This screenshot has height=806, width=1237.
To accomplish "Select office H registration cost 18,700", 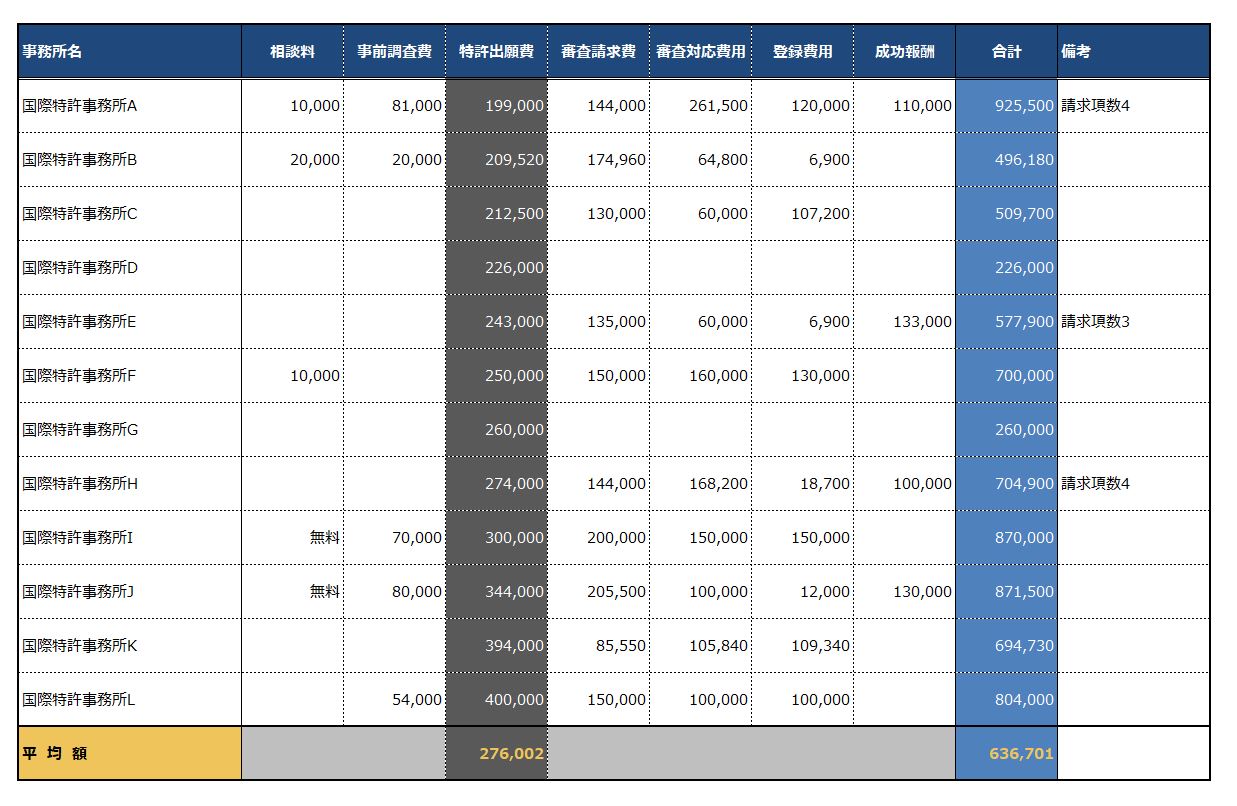I will (x=802, y=484).
